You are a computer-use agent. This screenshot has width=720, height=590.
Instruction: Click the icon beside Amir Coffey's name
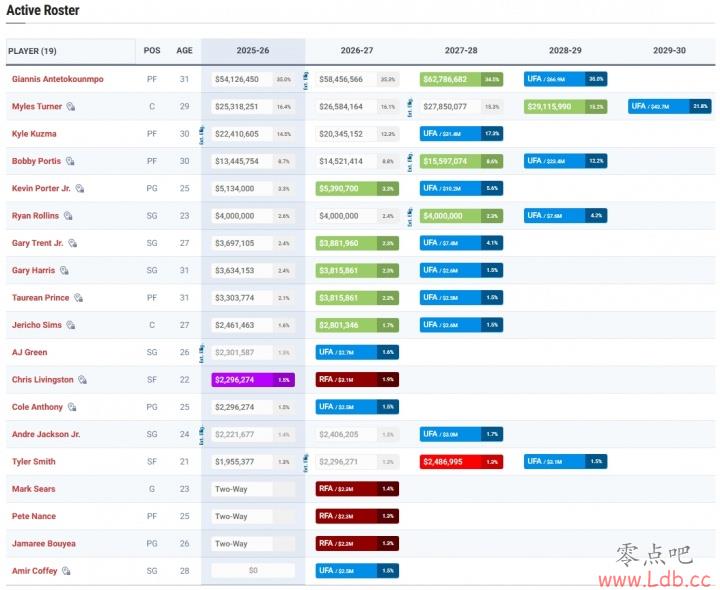pos(66,571)
